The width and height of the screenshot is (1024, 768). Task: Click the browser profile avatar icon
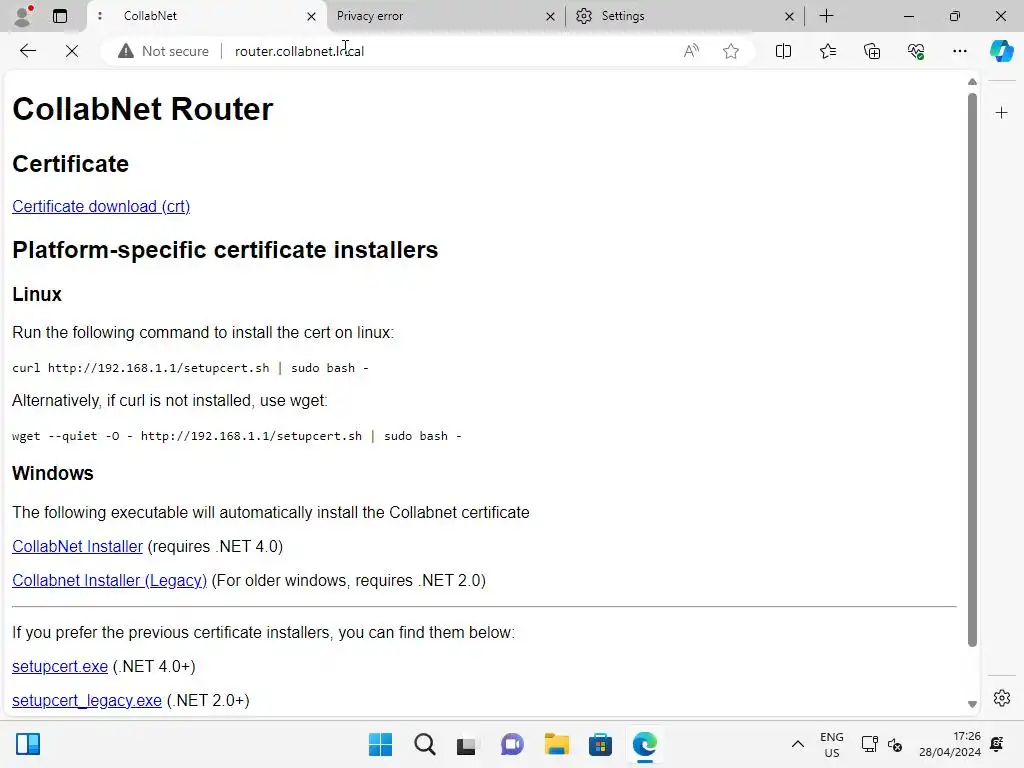[x=23, y=16]
